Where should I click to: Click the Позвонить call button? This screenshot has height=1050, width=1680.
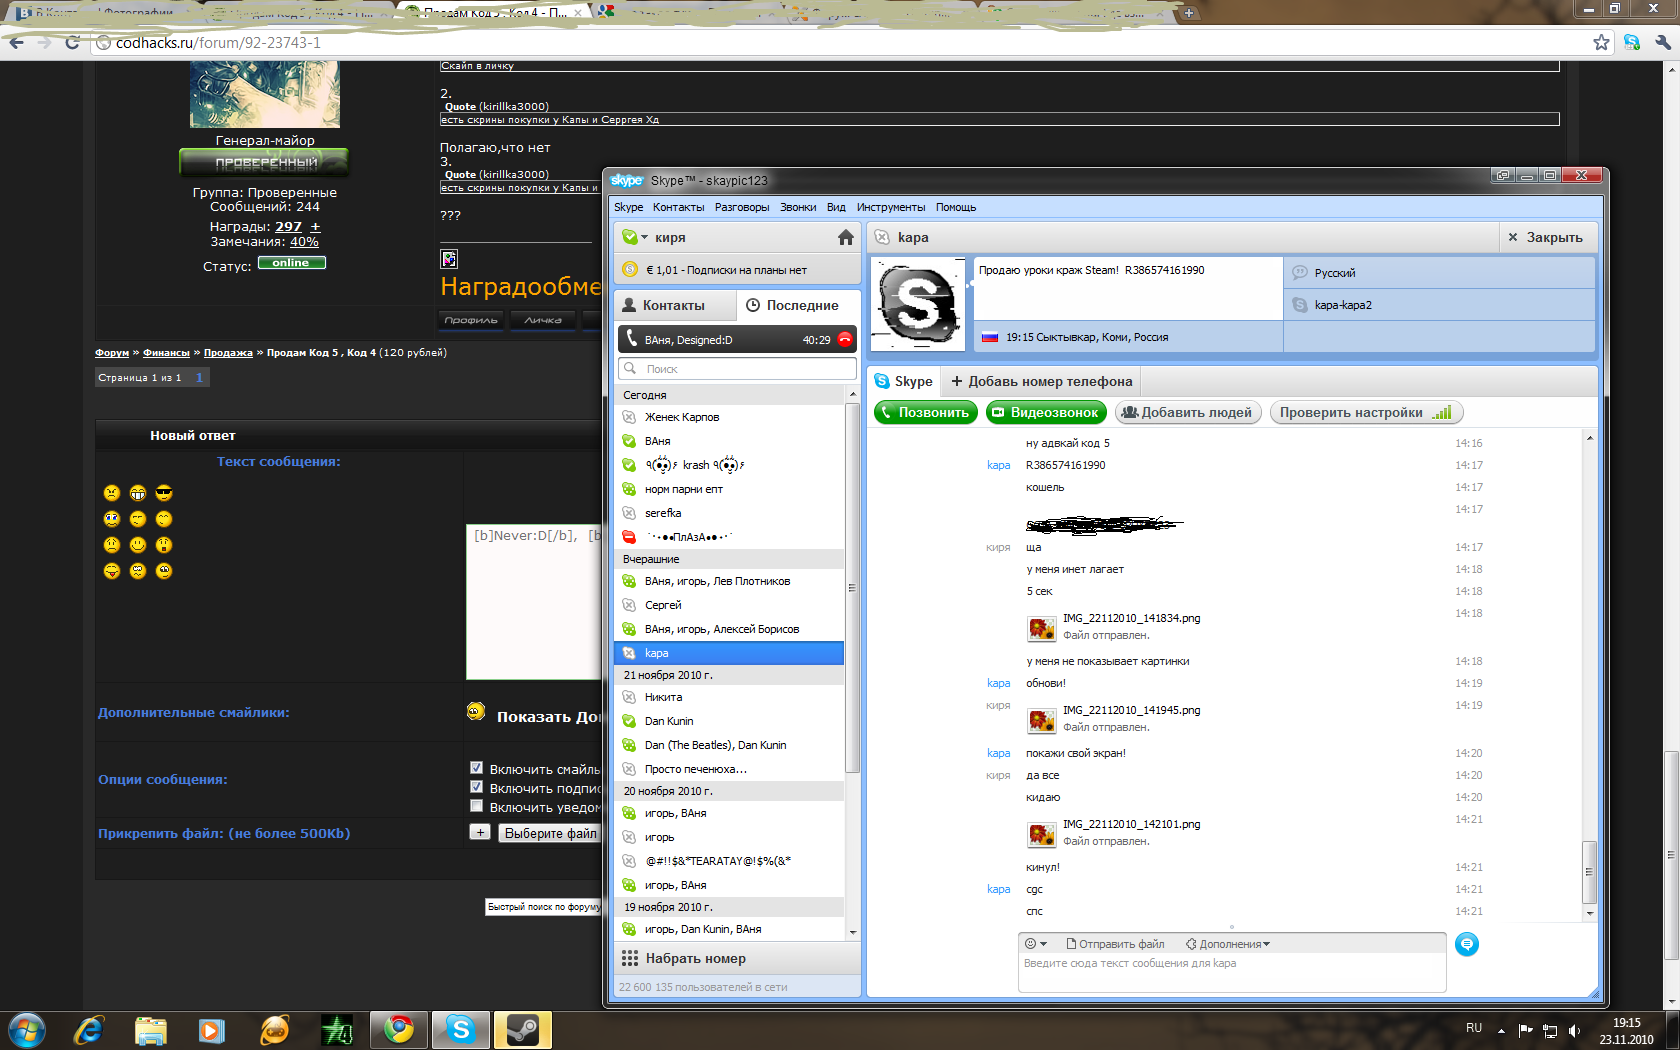pyautogui.click(x=926, y=412)
